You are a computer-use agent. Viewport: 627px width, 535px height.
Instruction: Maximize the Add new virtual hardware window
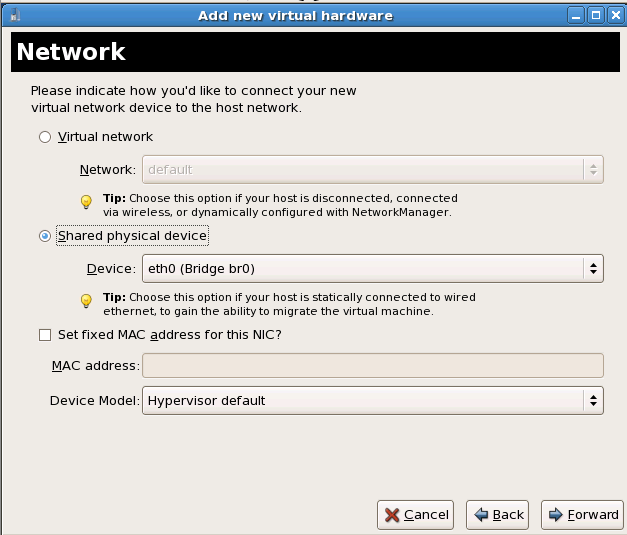(x=593, y=16)
